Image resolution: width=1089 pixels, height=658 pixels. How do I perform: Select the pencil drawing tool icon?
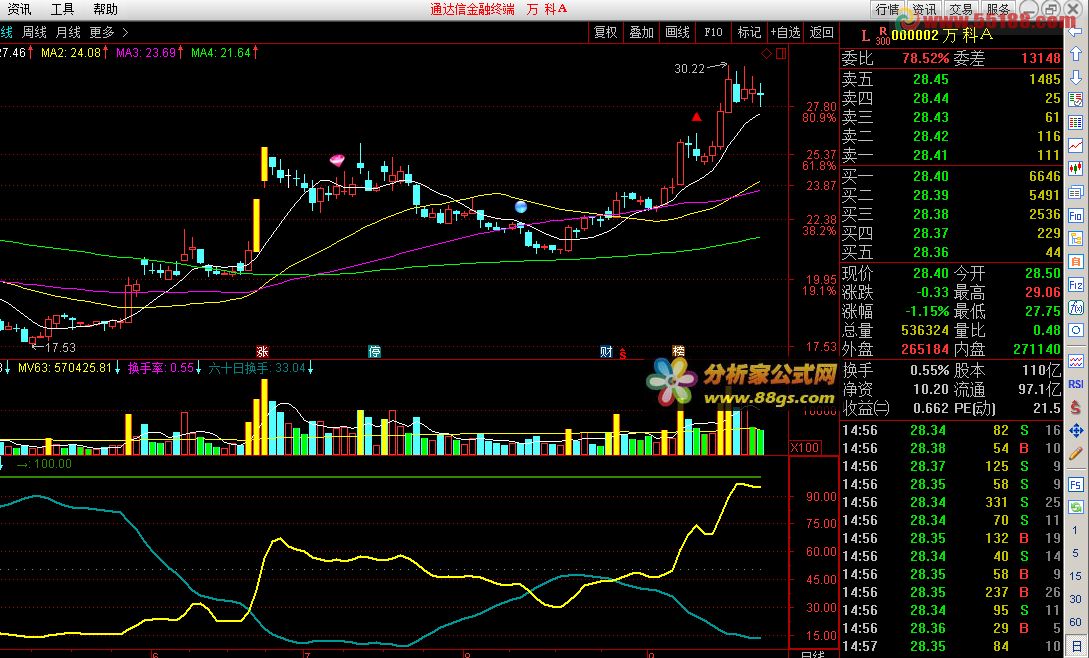(1076, 454)
